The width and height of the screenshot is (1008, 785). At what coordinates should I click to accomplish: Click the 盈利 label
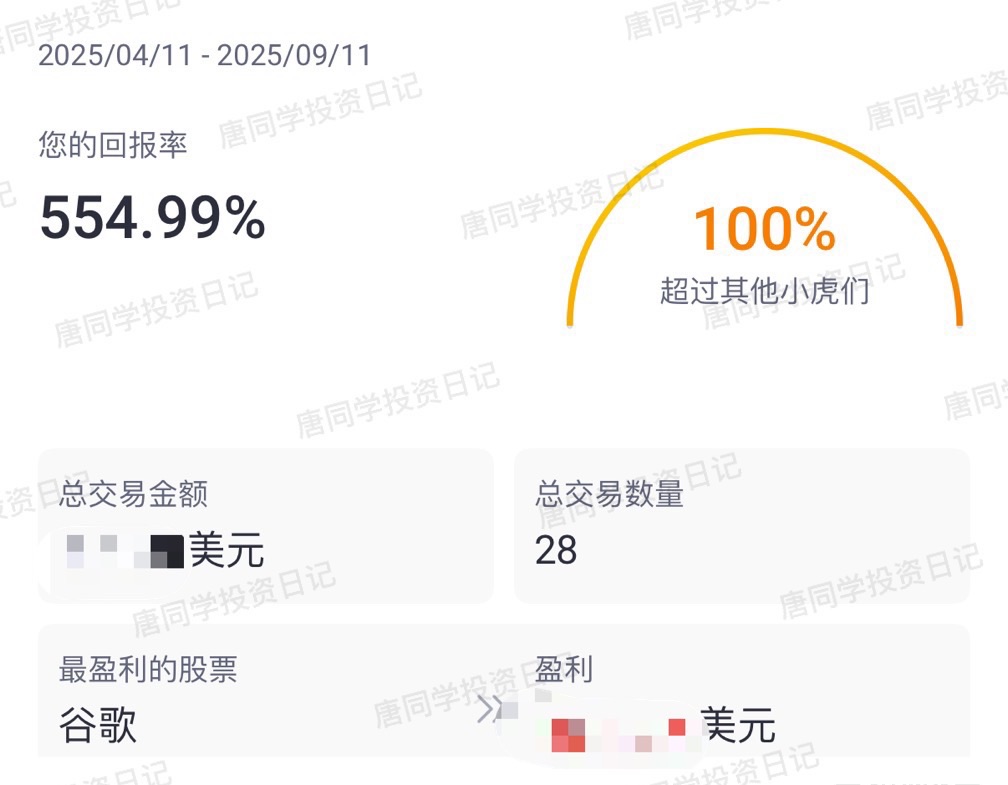[x=564, y=669]
